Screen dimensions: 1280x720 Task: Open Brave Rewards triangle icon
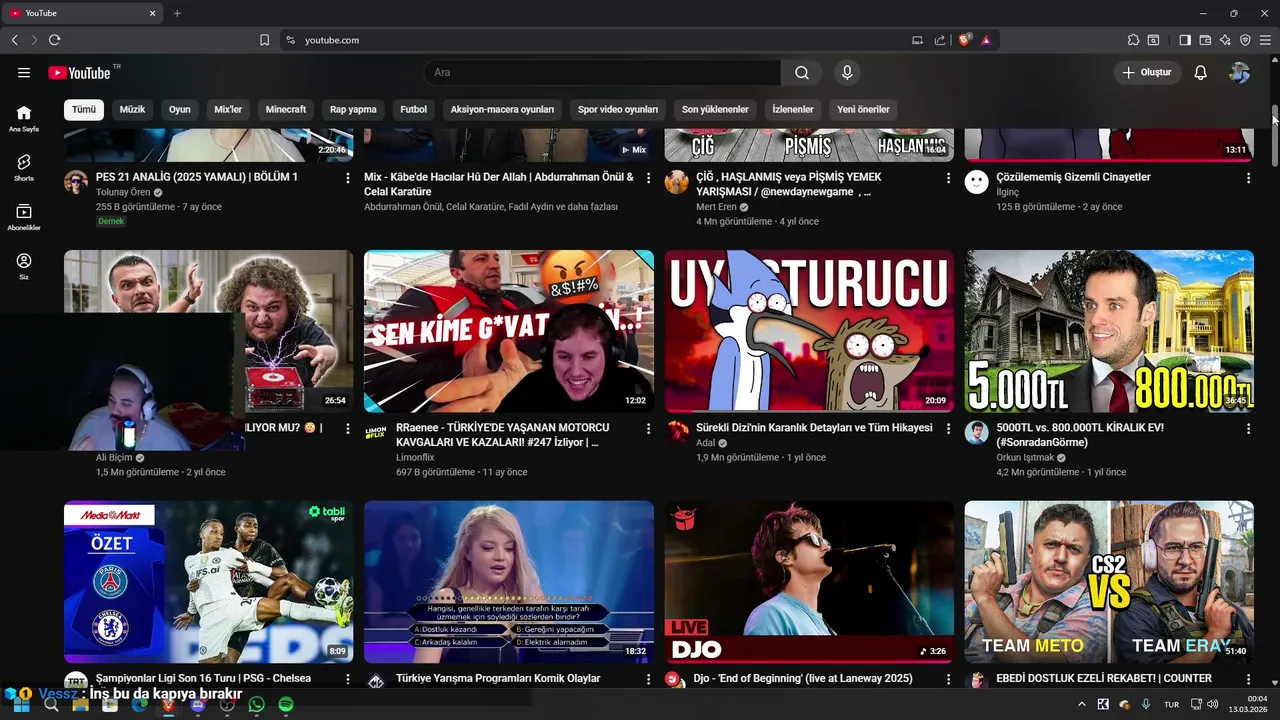click(986, 40)
